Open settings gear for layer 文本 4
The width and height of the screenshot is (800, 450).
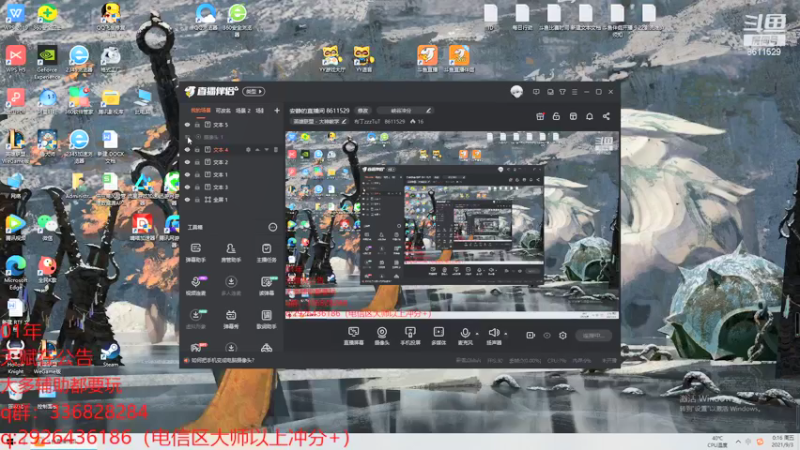[x=248, y=149]
